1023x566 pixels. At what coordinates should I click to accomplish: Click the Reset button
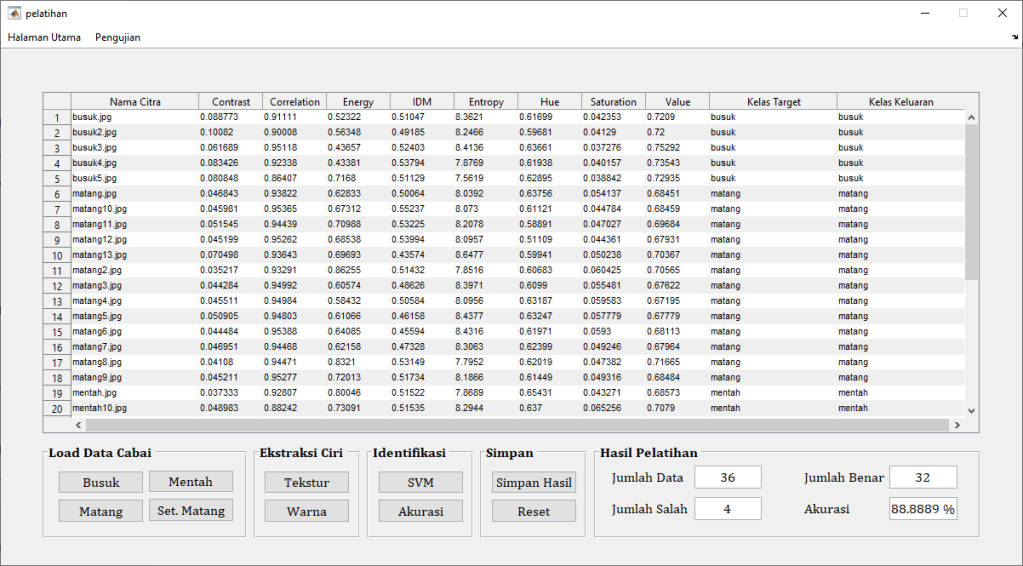[534, 511]
